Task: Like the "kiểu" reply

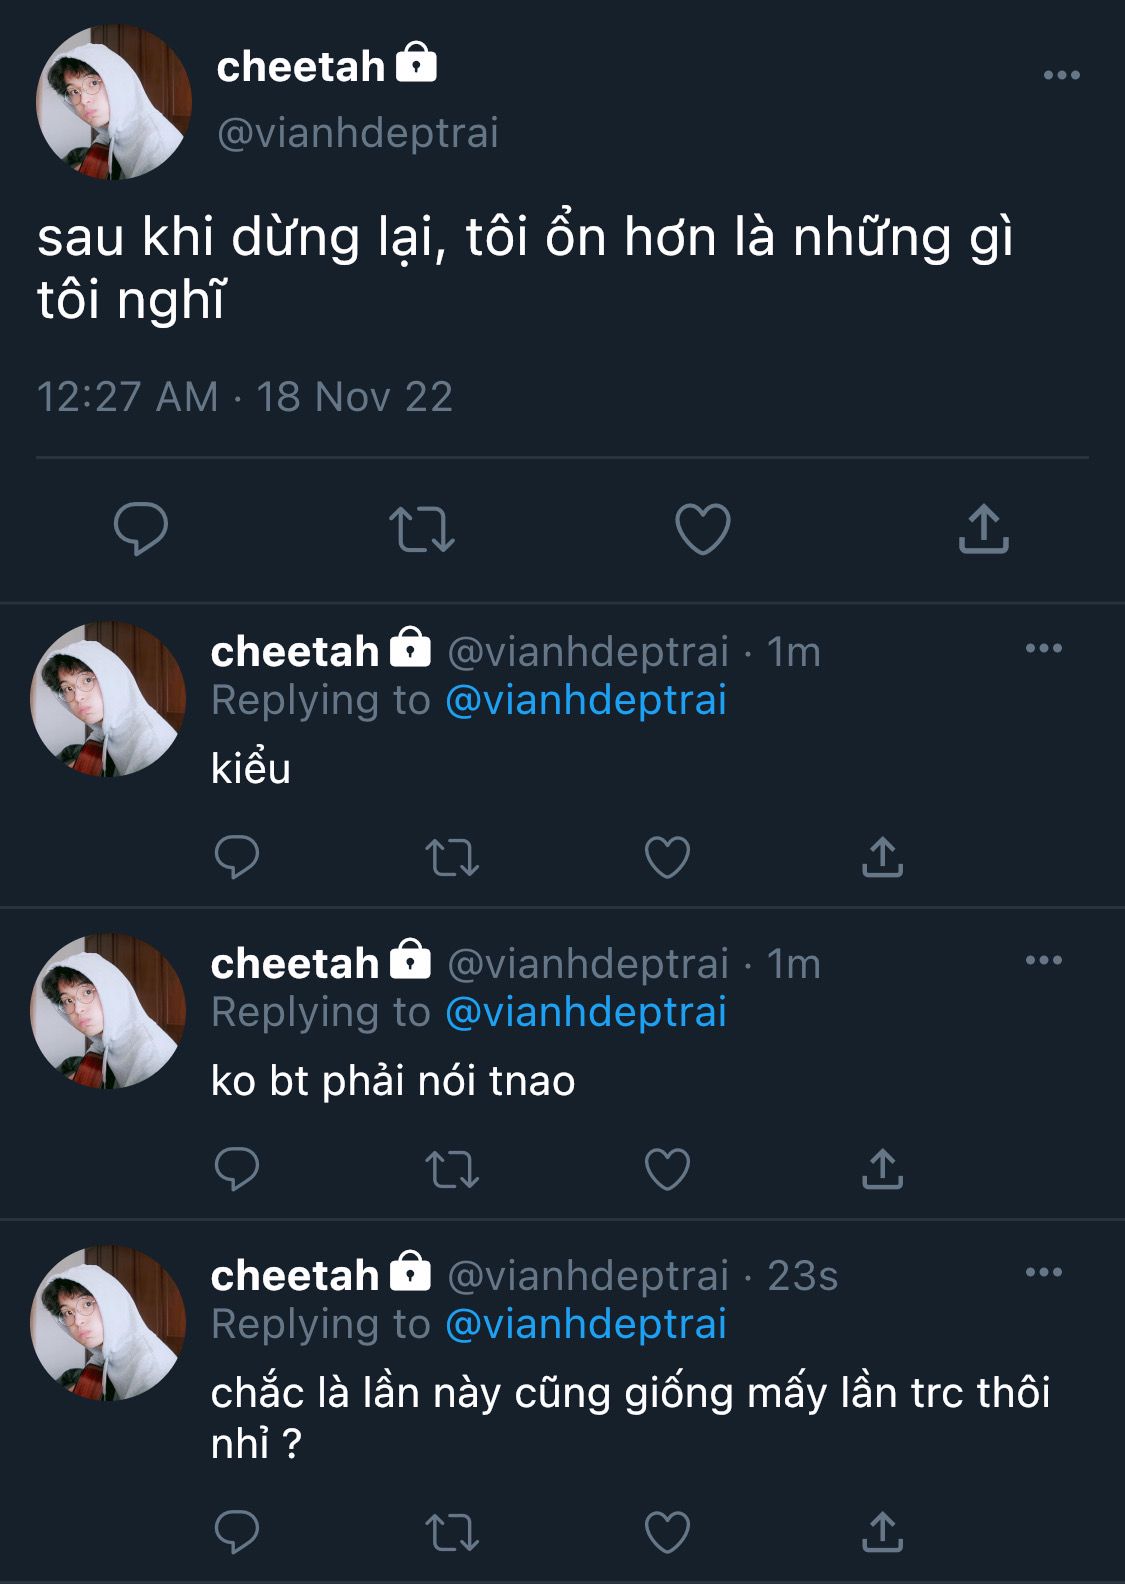Action: click(x=667, y=857)
